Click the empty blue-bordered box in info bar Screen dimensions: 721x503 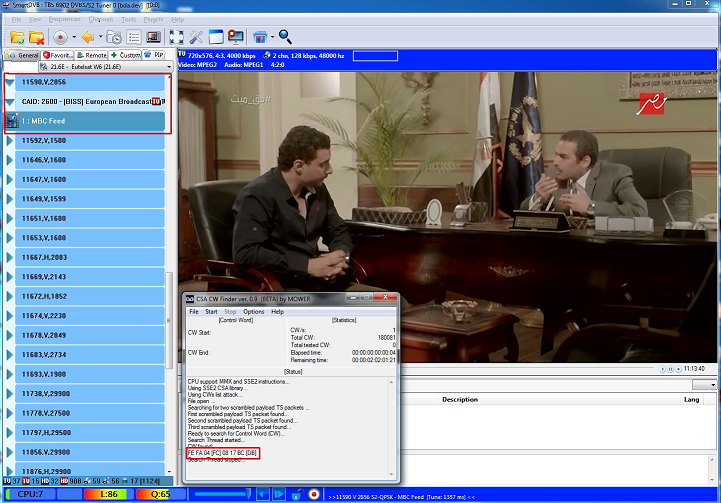click(375, 56)
